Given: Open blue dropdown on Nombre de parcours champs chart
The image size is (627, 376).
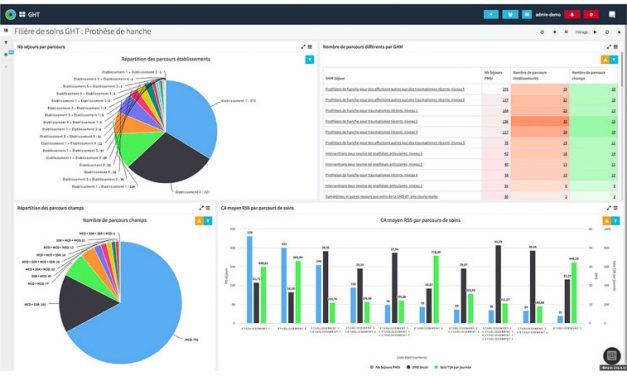Looking at the screenshot, I should click(x=208, y=221).
